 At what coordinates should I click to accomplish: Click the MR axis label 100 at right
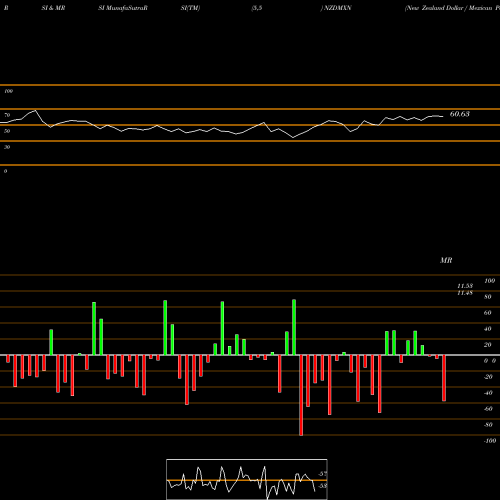pos(490,281)
